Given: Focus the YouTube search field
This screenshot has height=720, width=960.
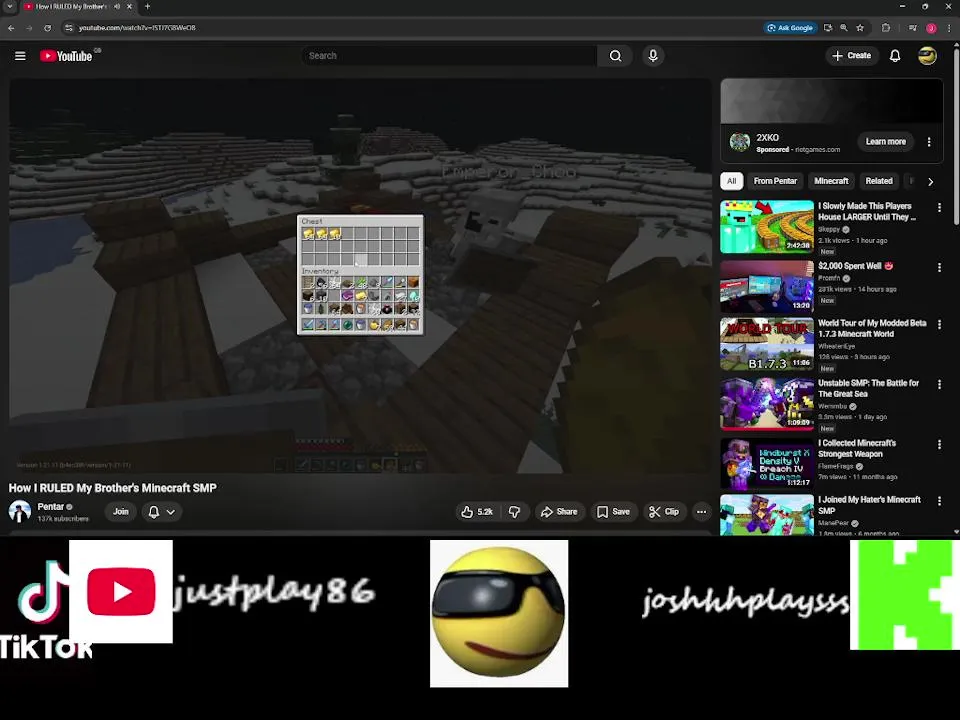Looking at the screenshot, I should [x=450, y=56].
